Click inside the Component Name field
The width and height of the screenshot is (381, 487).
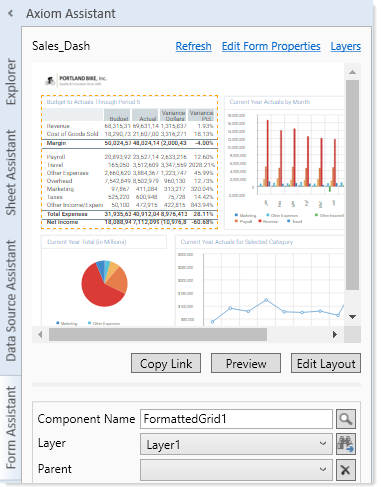pos(236,419)
